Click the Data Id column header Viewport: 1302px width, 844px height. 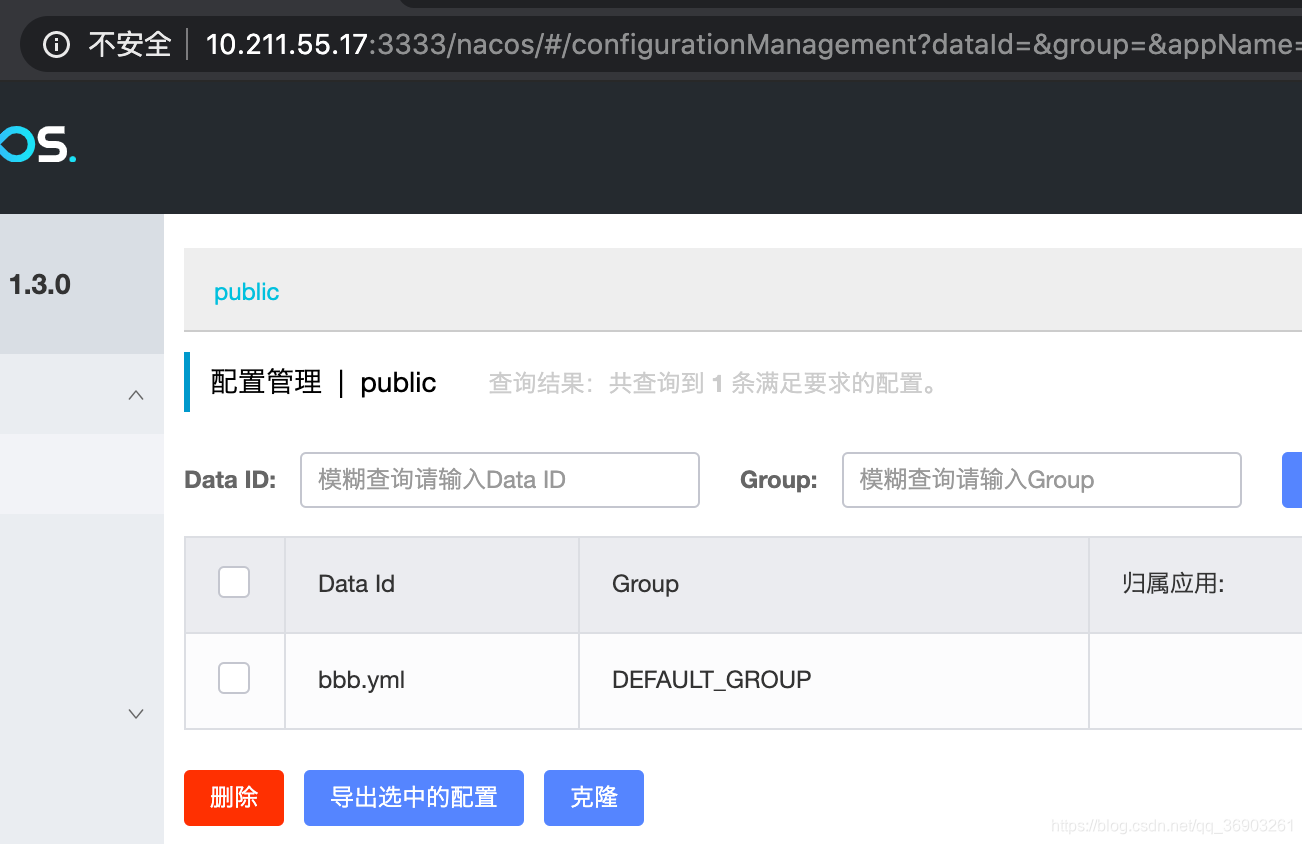[432, 585]
